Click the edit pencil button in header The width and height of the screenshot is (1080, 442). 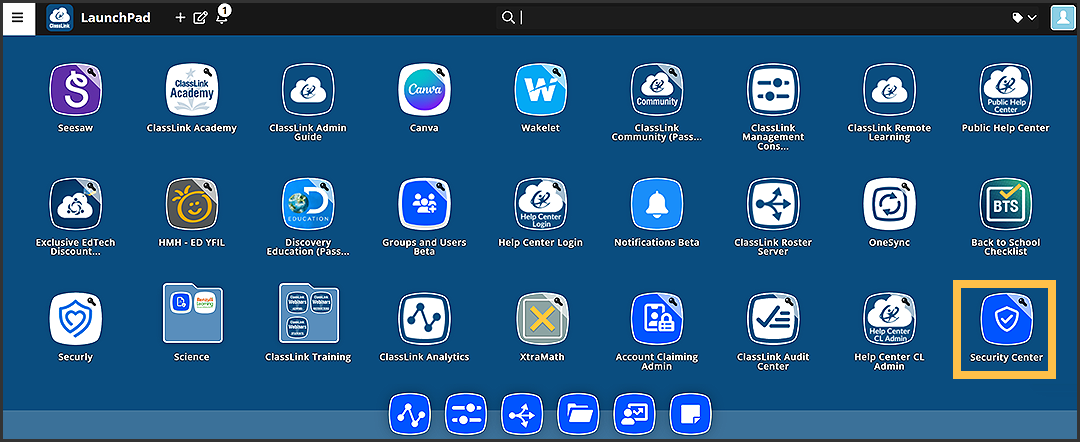pyautogui.click(x=200, y=18)
